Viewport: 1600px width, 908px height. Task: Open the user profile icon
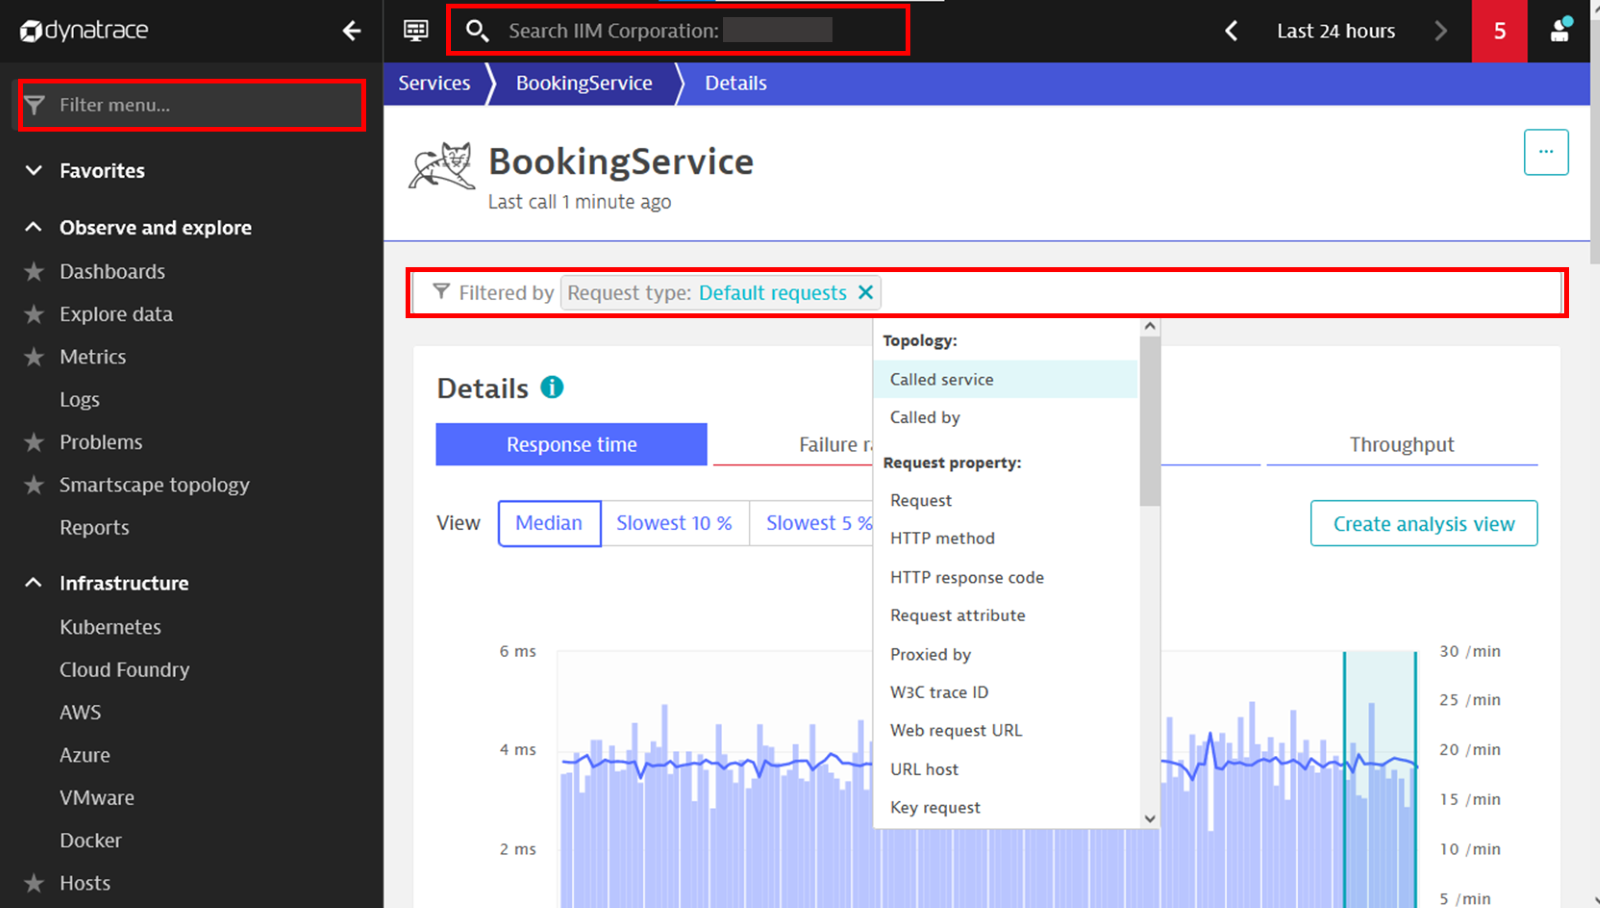[1559, 31]
